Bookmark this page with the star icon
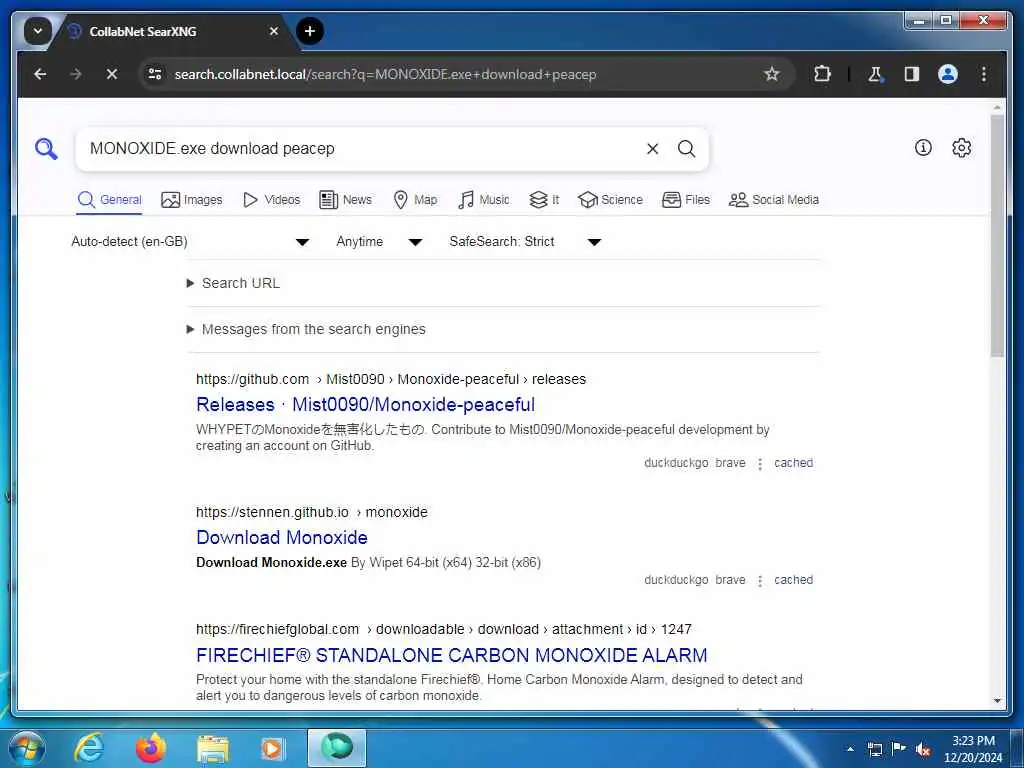Viewport: 1024px width, 768px height. pyautogui.click(x=771, y=74)
